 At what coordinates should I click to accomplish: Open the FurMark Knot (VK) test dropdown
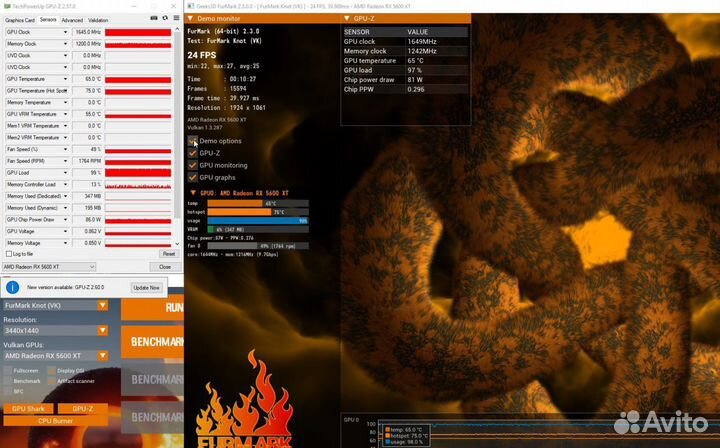click(102, 305)
